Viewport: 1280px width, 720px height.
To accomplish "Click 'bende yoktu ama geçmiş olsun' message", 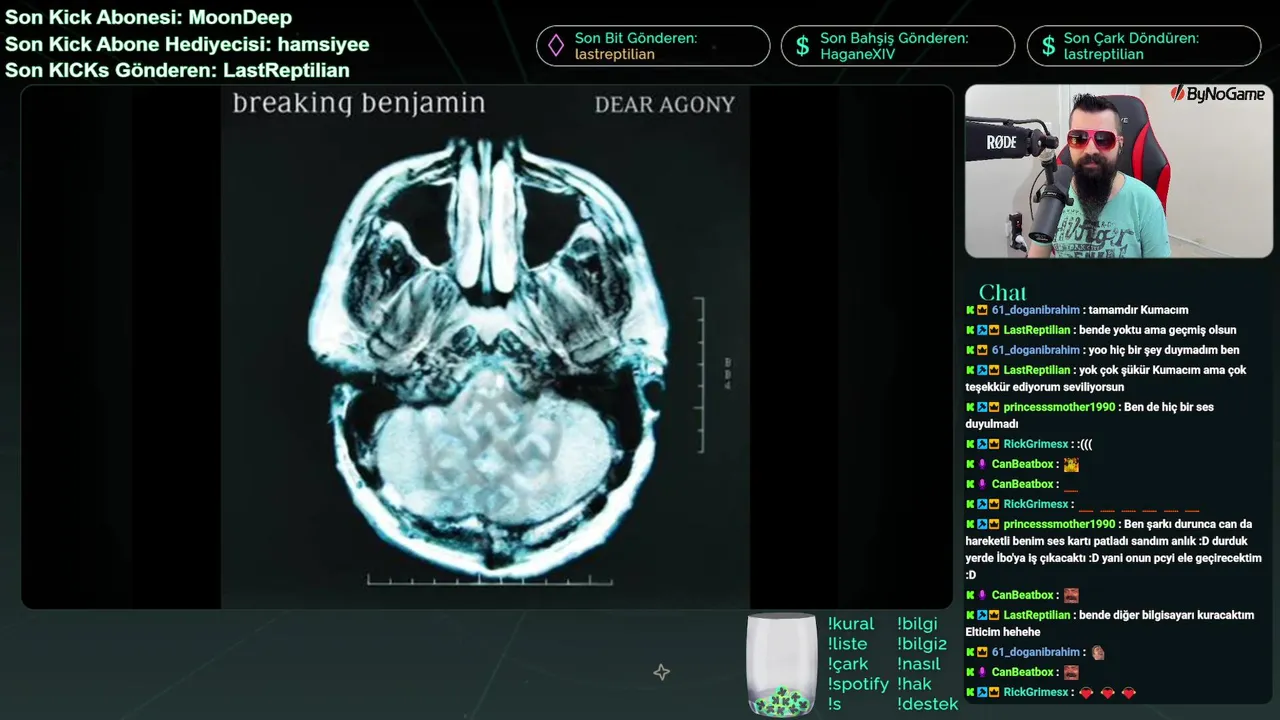I will coord(1101,330).
